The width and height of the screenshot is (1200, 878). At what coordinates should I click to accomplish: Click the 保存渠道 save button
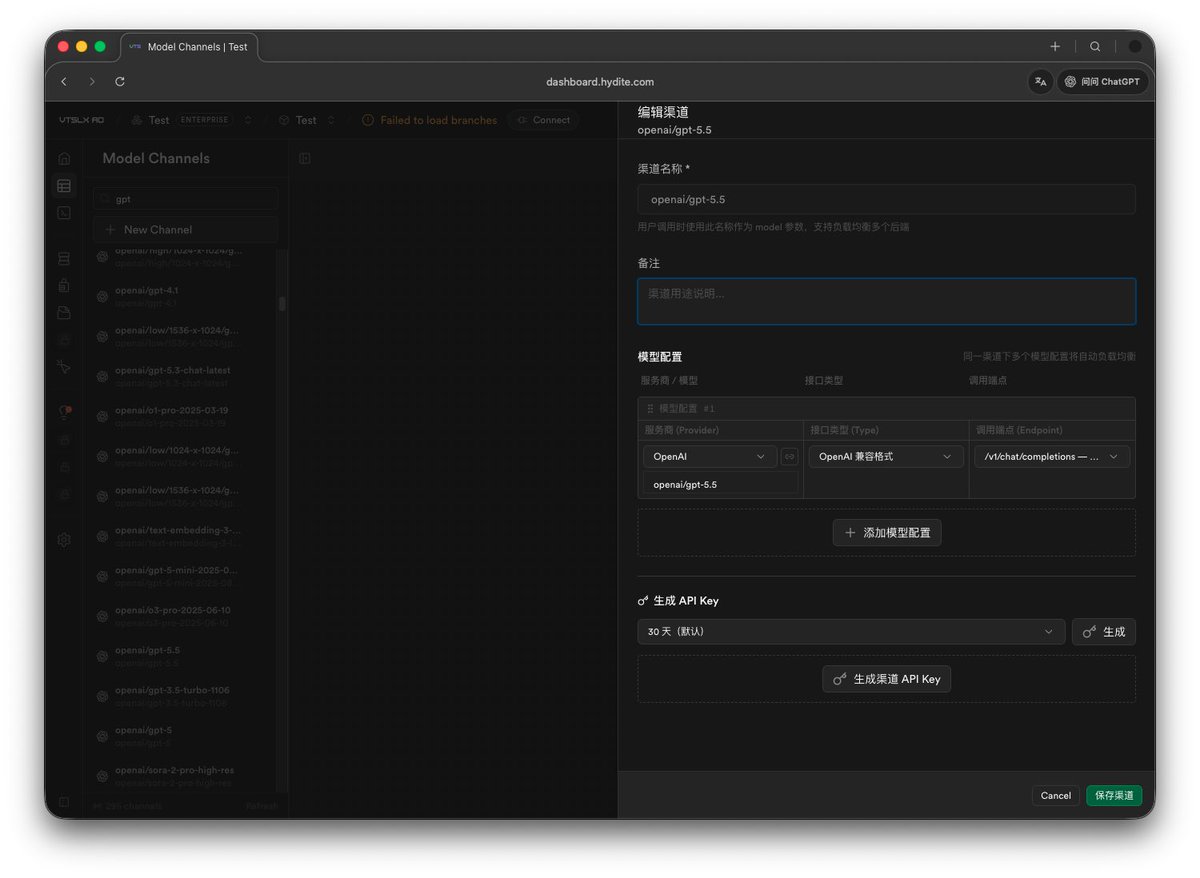(1114, 796)
